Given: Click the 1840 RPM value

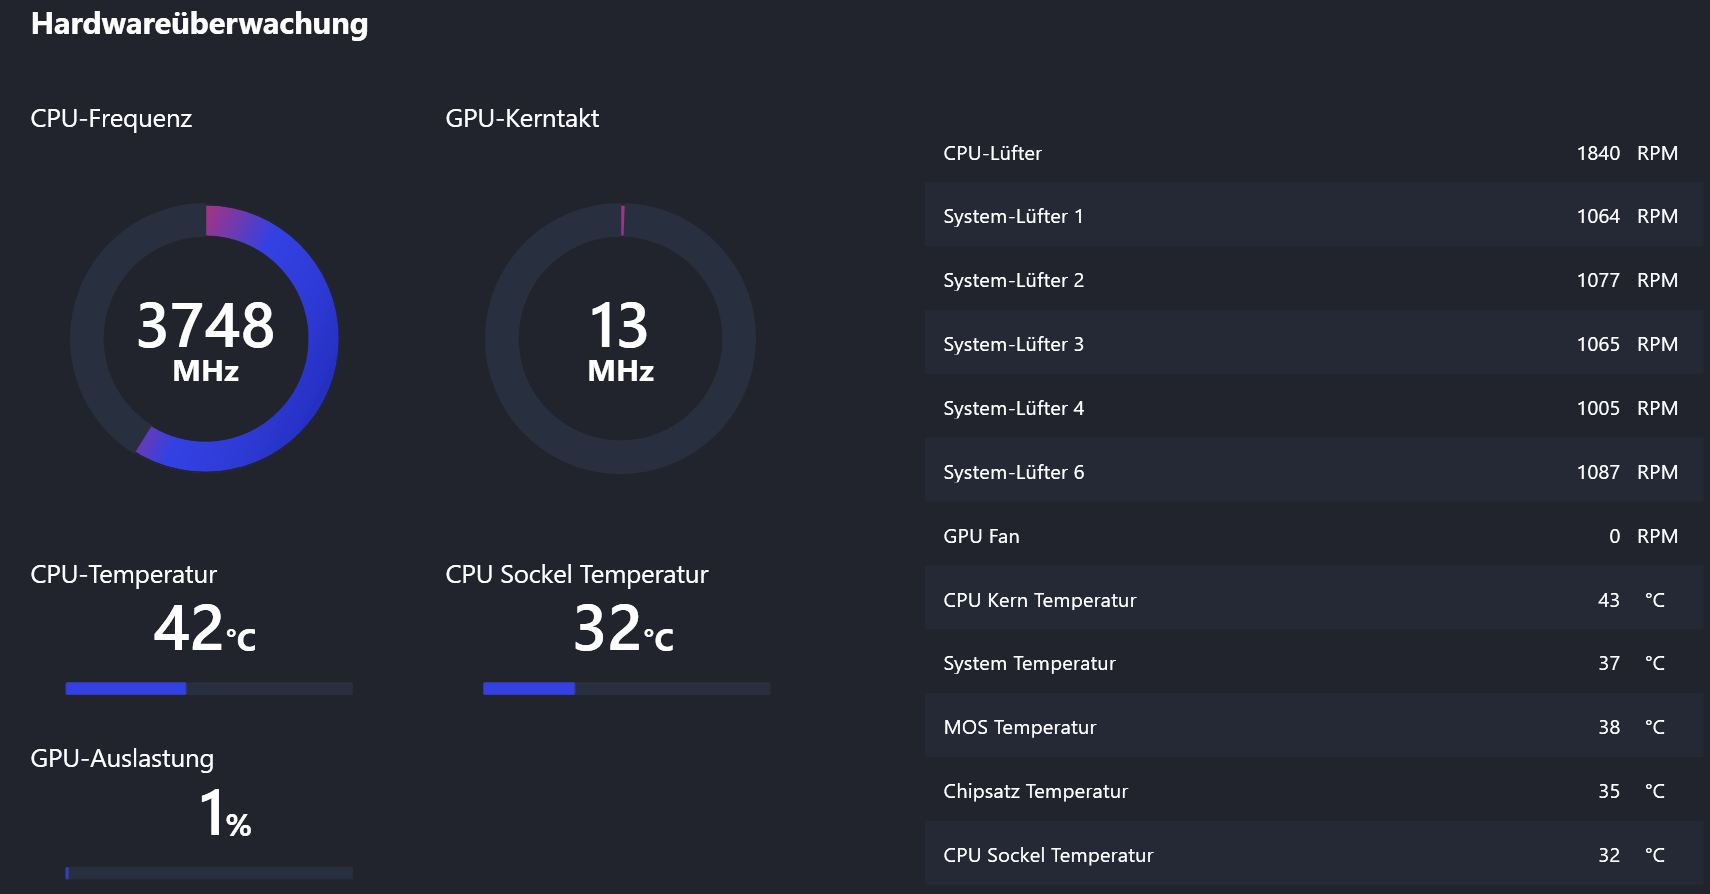Looking at the screenshot, I should (1627, 153).
